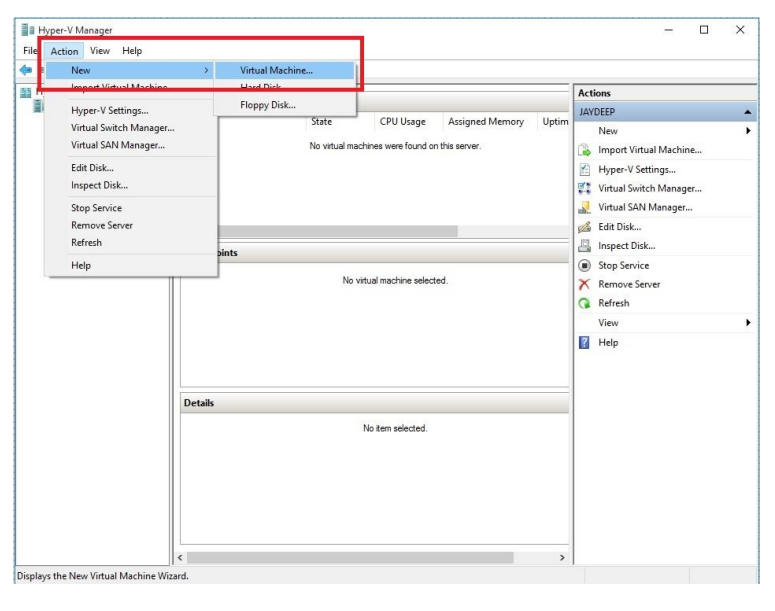Click the blue Help question mark icon
The image size is (775, 611).
(584, 343)
